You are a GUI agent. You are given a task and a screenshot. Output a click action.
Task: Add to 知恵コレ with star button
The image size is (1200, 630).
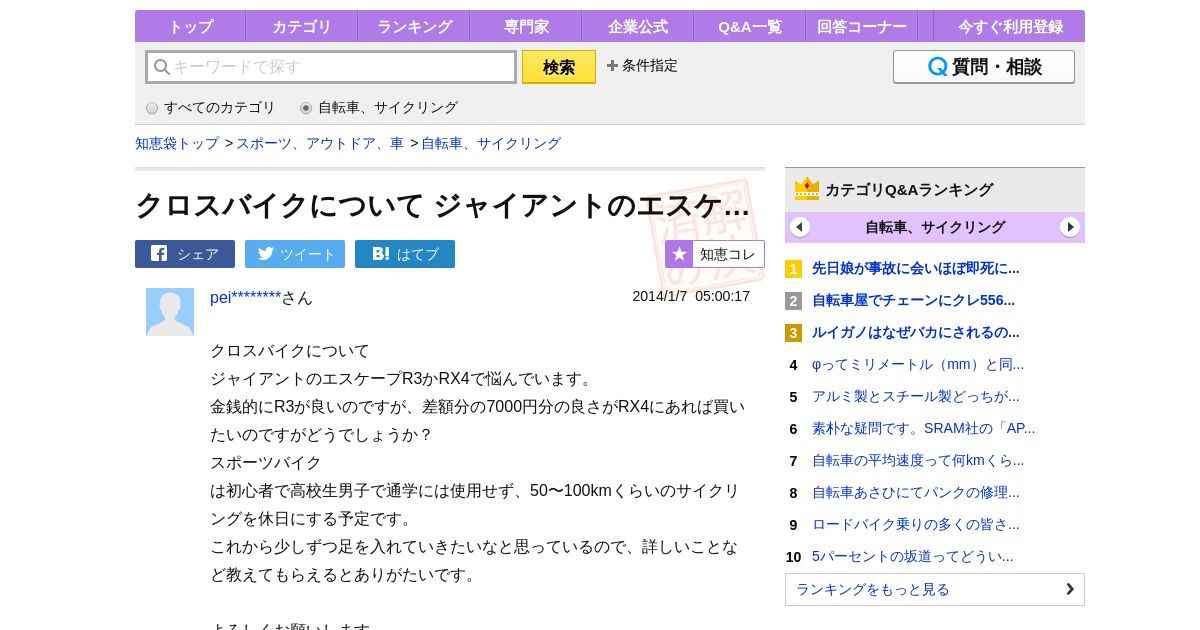(x=715, y=254)
